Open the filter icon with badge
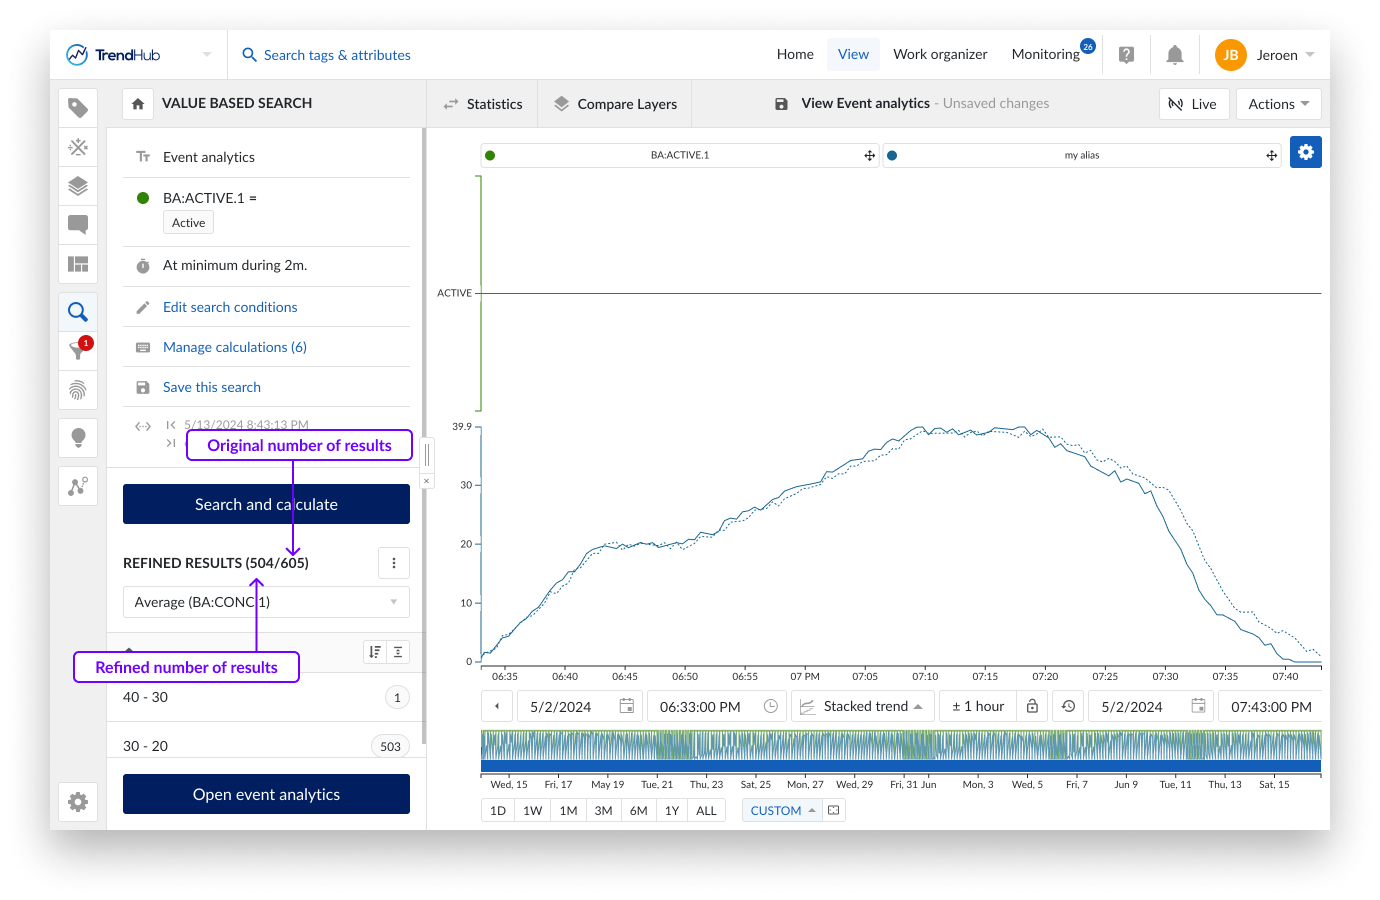Screen dimensions: 1380x900 pyautogui.click(x=78, y=350)
